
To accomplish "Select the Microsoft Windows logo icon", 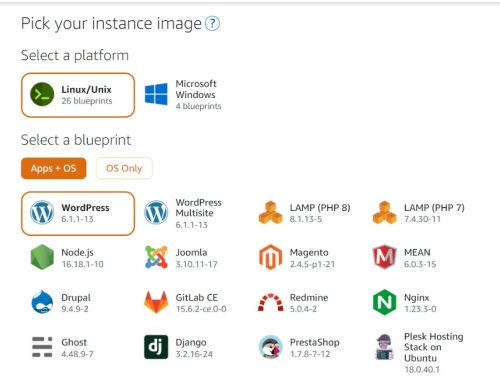I will tap(156, 94).
